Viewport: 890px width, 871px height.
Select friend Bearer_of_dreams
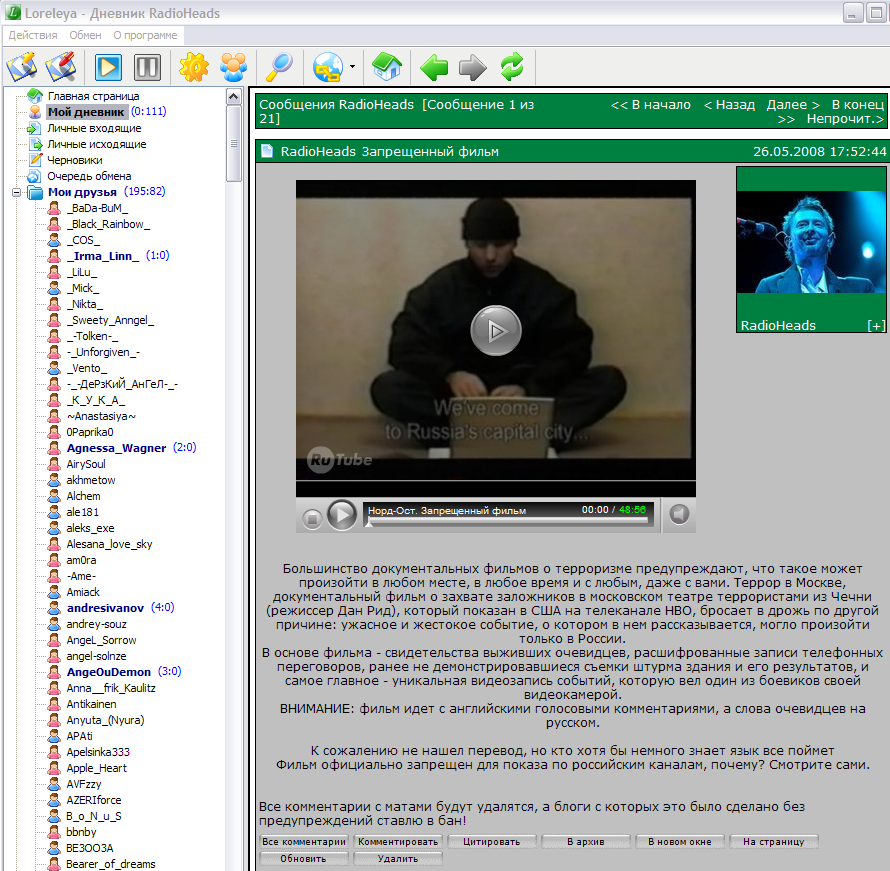coord(111,864)
